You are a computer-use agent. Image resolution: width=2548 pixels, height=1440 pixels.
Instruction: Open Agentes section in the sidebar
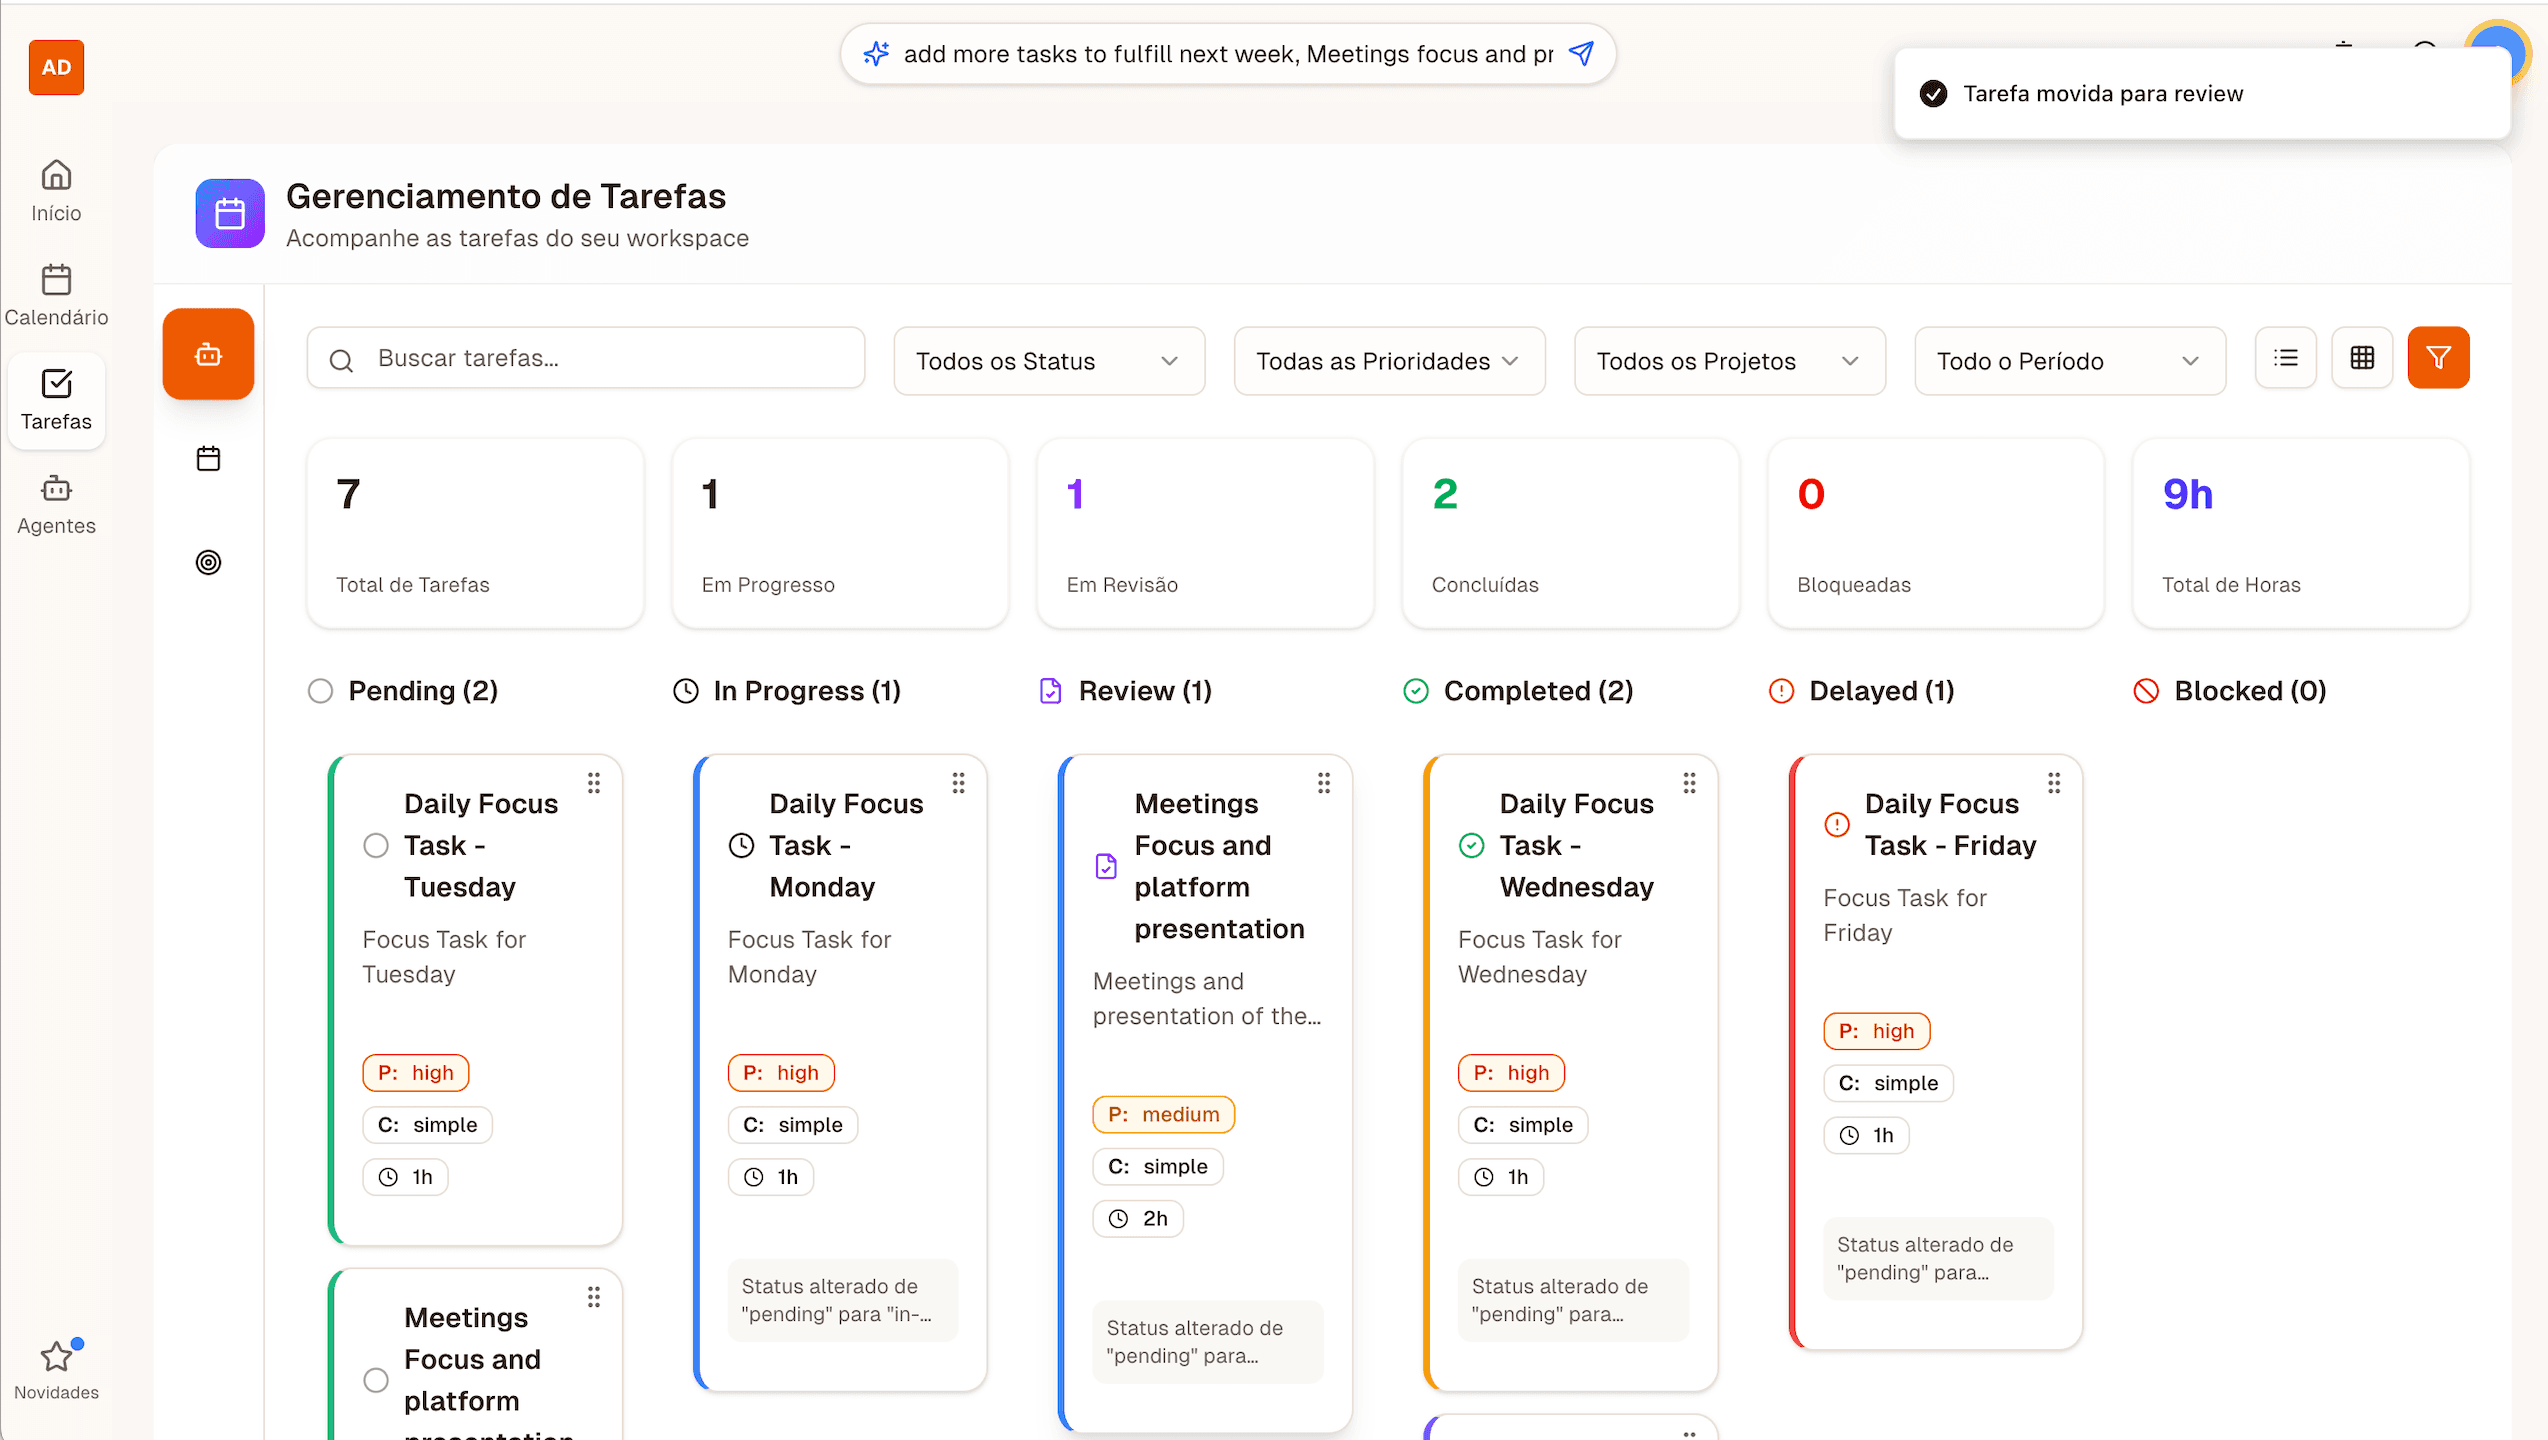pyautogui.click(x=56, y=505)
